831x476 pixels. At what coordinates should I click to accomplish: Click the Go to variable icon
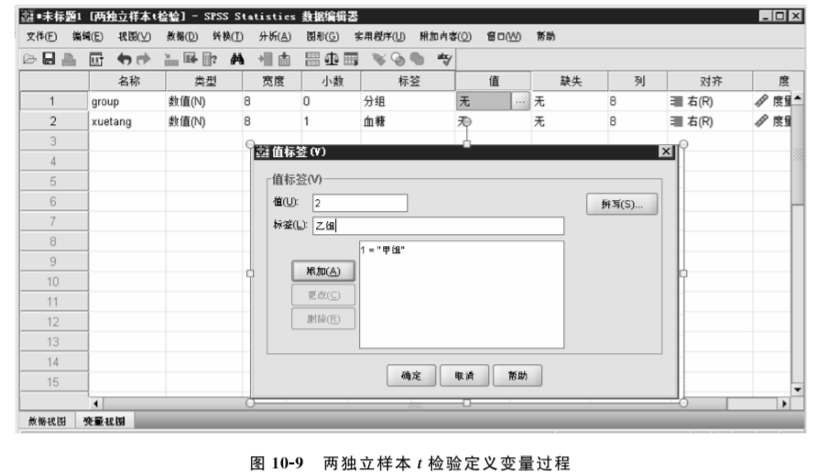point(190,59)
